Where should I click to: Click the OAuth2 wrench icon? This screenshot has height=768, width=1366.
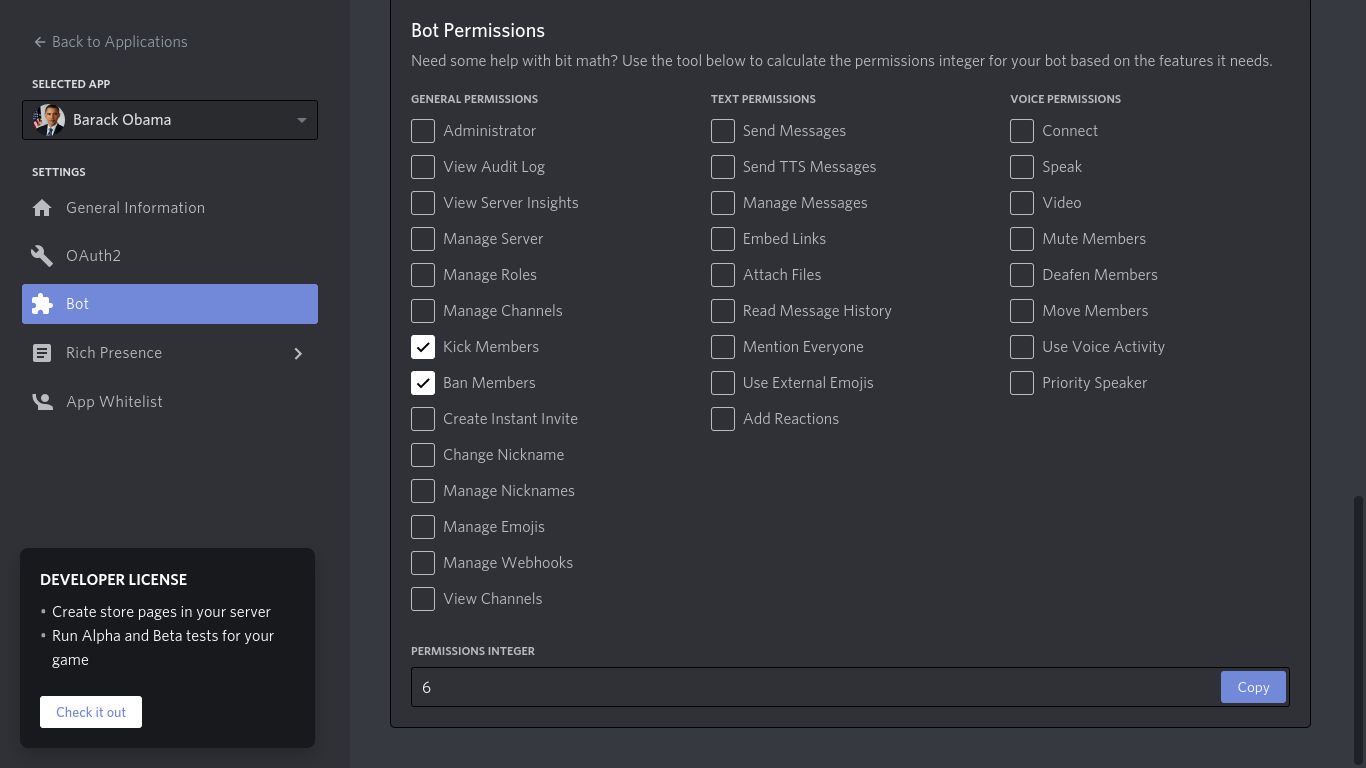[x=42, y=256]
